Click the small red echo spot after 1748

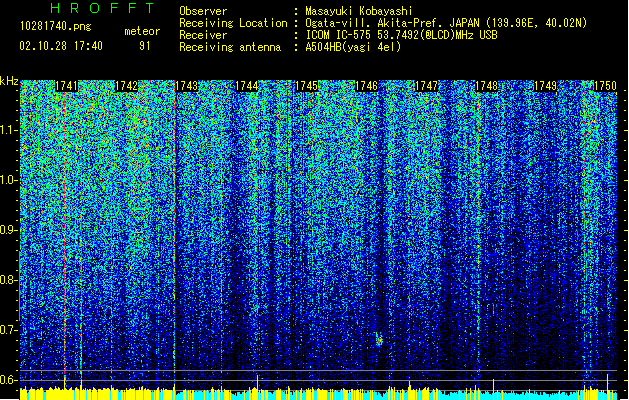(493, 310)
